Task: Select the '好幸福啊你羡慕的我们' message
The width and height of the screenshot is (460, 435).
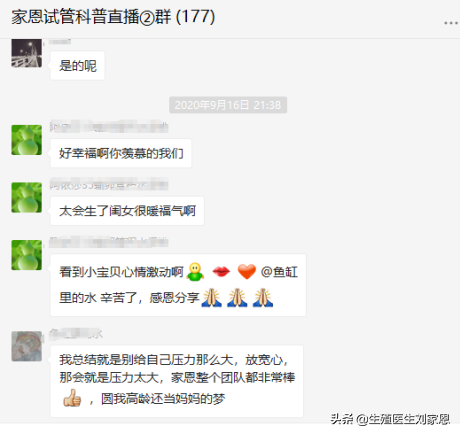Action: pyautogui.click(x=121, y=153)
